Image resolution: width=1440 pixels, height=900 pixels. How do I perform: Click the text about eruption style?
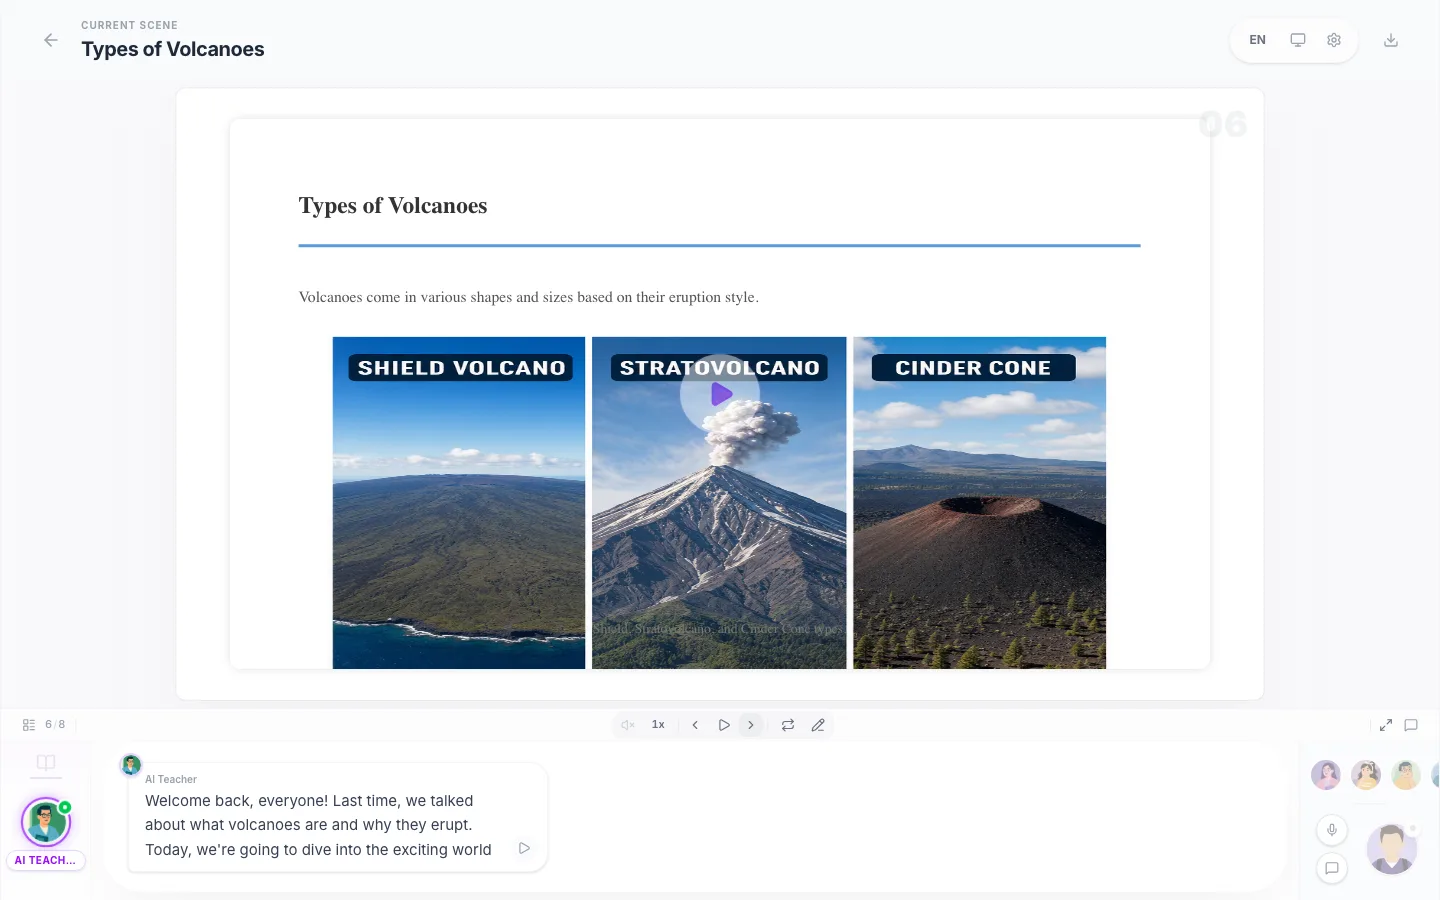529,297
